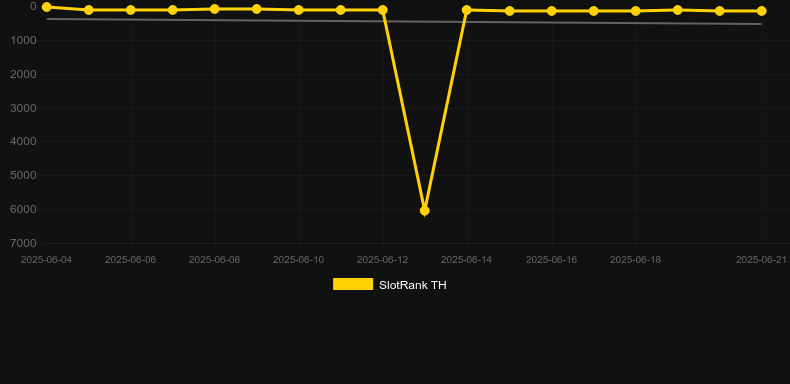
Task: Click the first data point on 2025-06-04
Action: pos(46,7)
